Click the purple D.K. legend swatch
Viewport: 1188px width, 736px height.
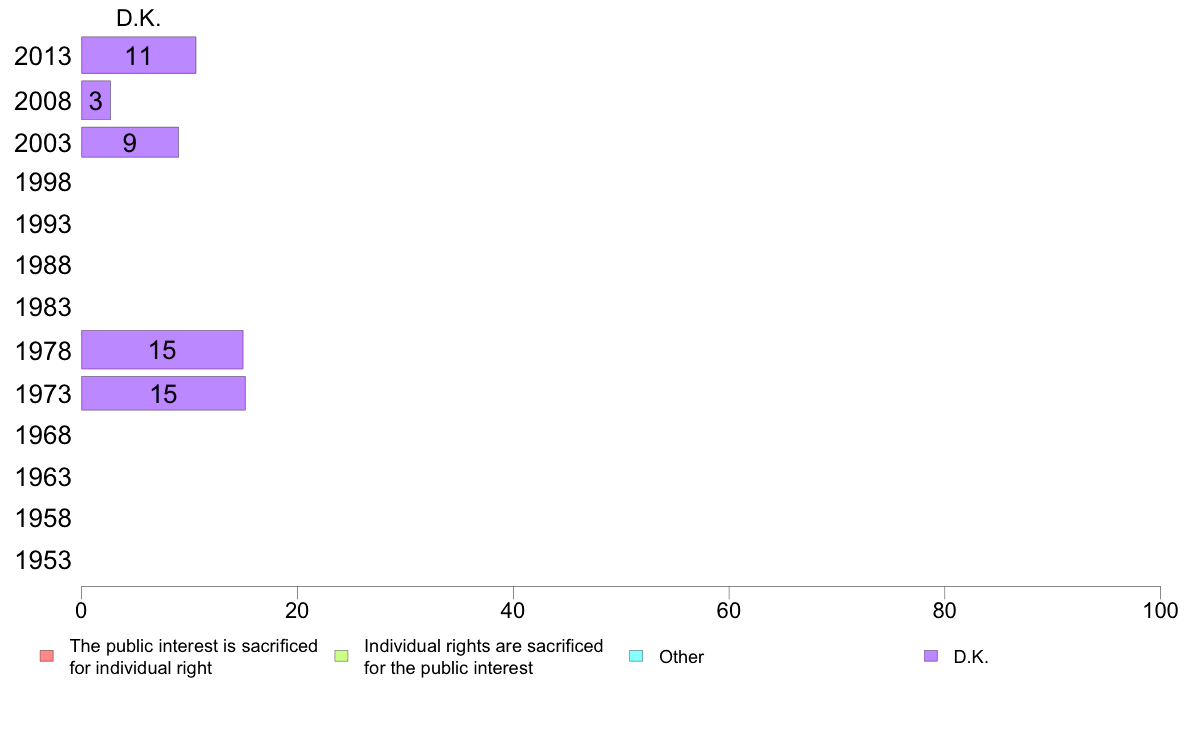[931, 656]
